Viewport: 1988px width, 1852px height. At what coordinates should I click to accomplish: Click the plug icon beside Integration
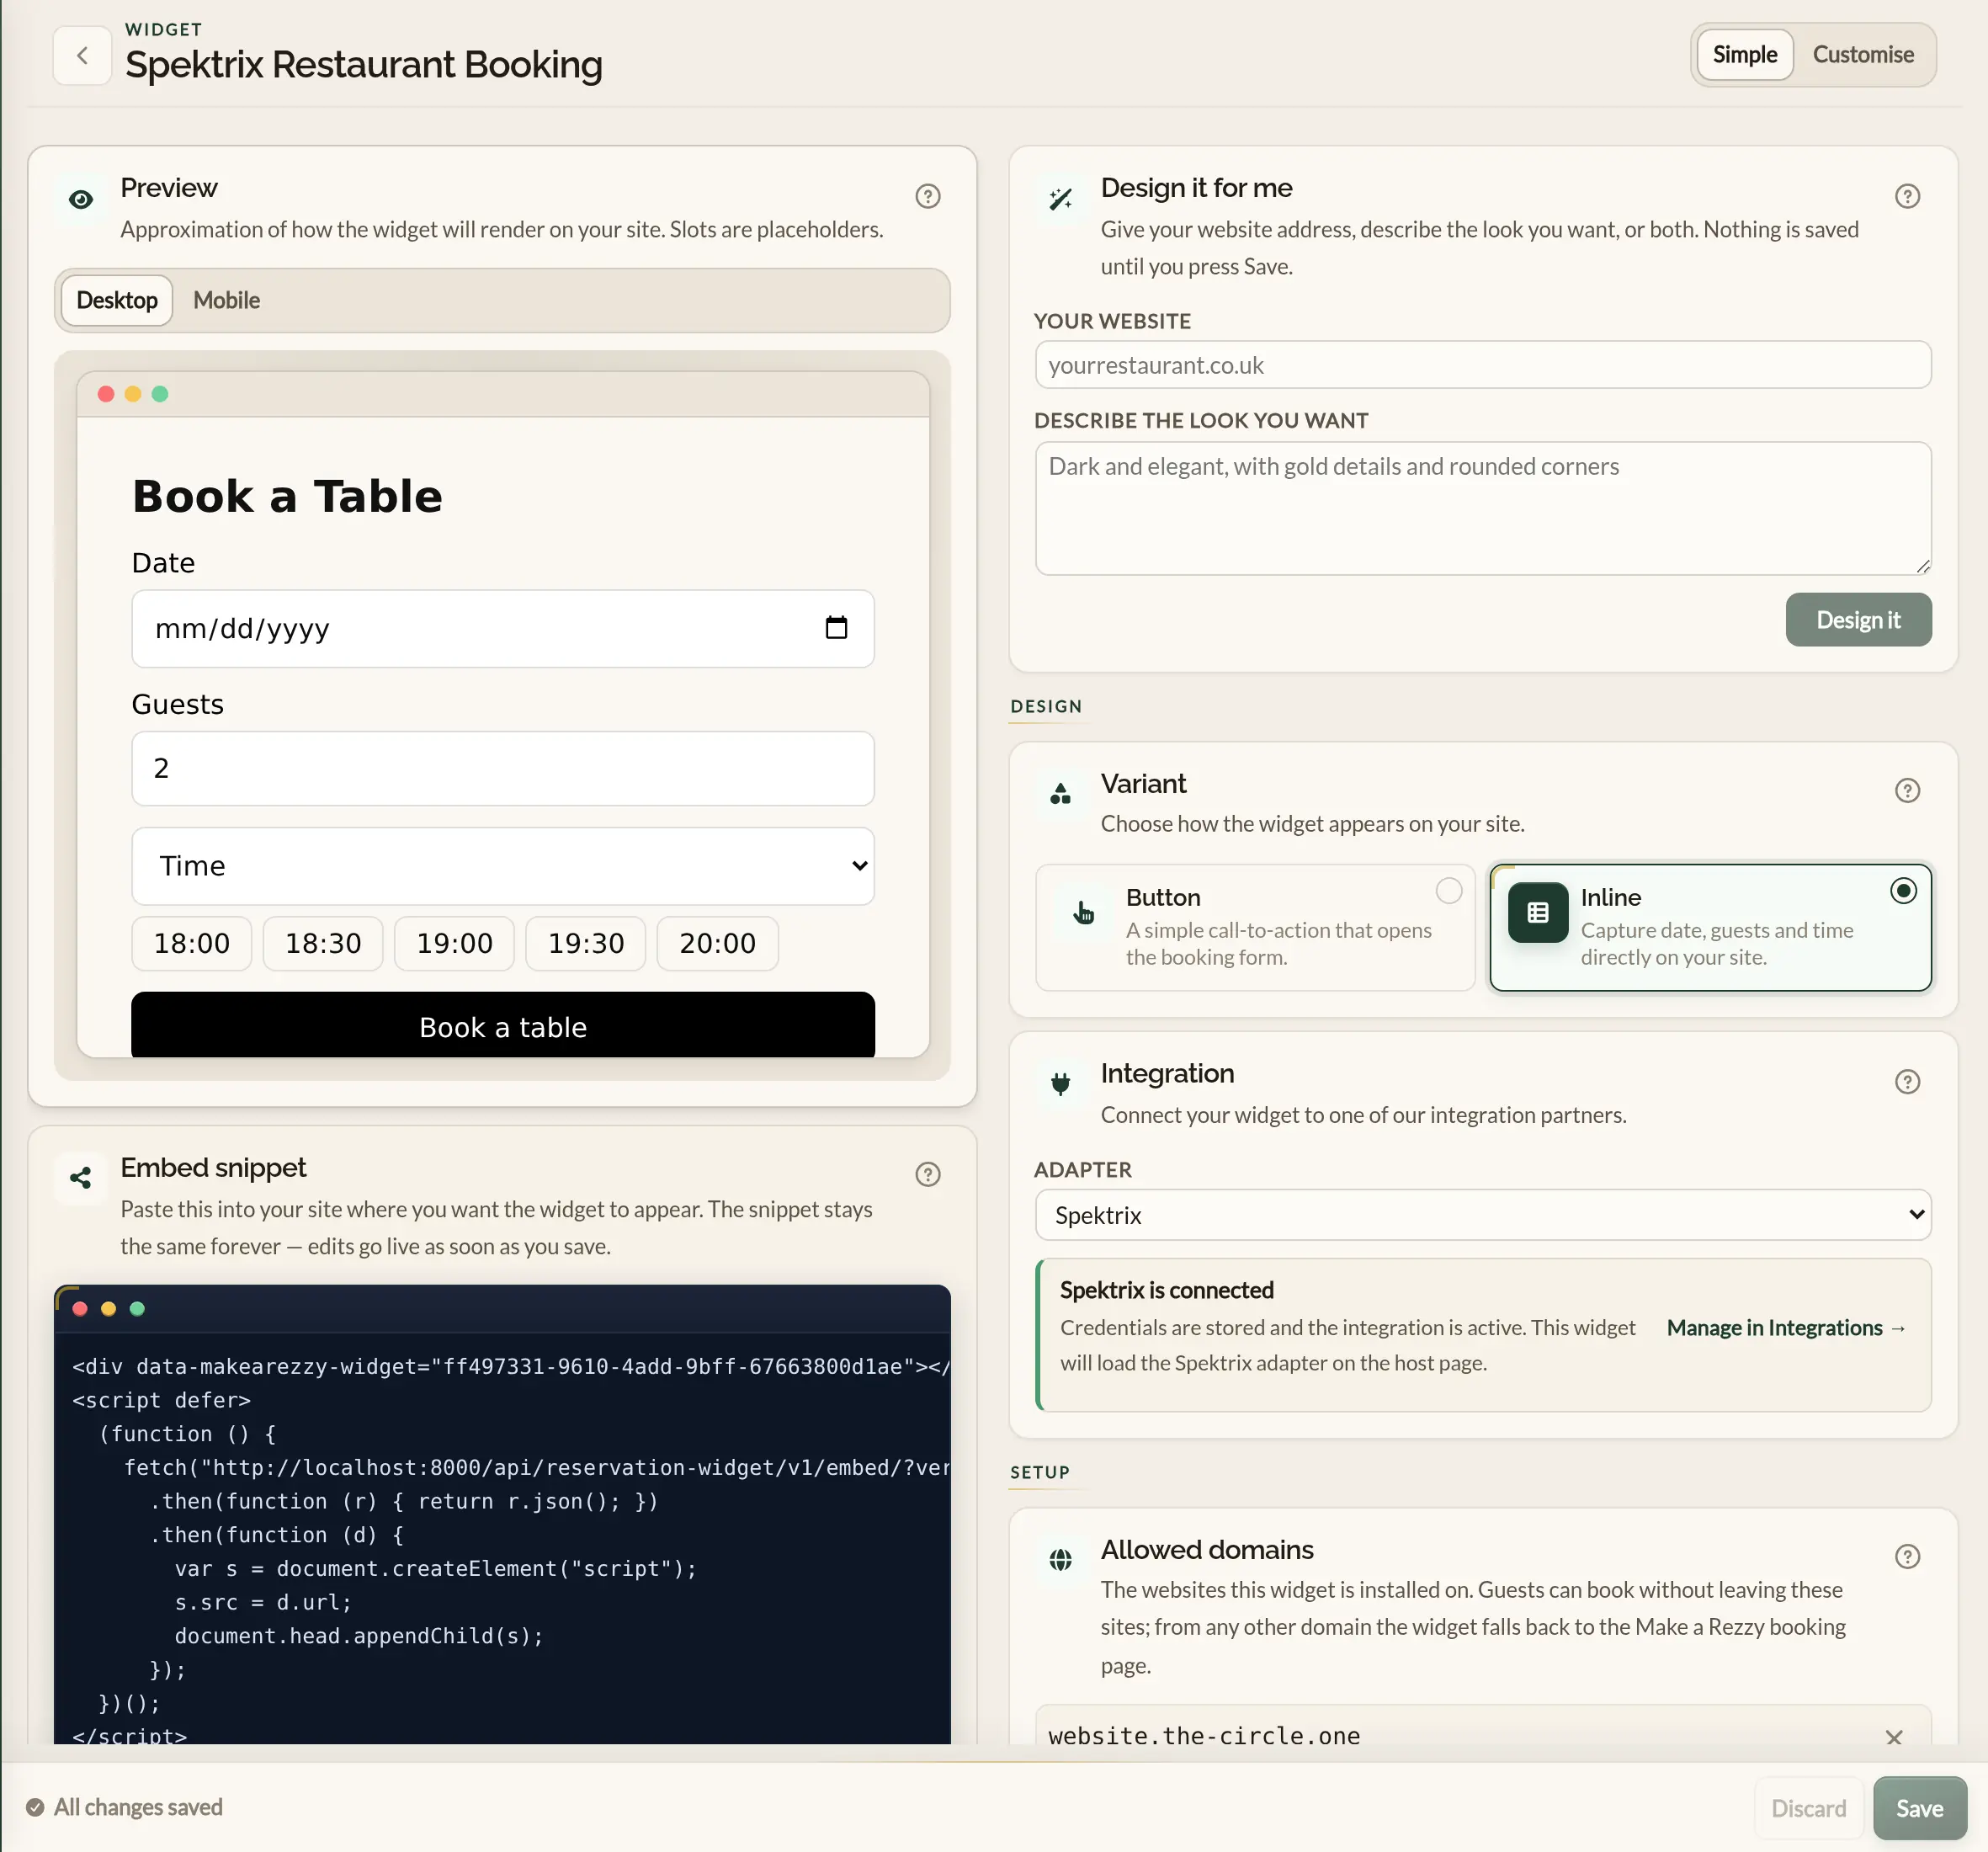(1060, 1083)
